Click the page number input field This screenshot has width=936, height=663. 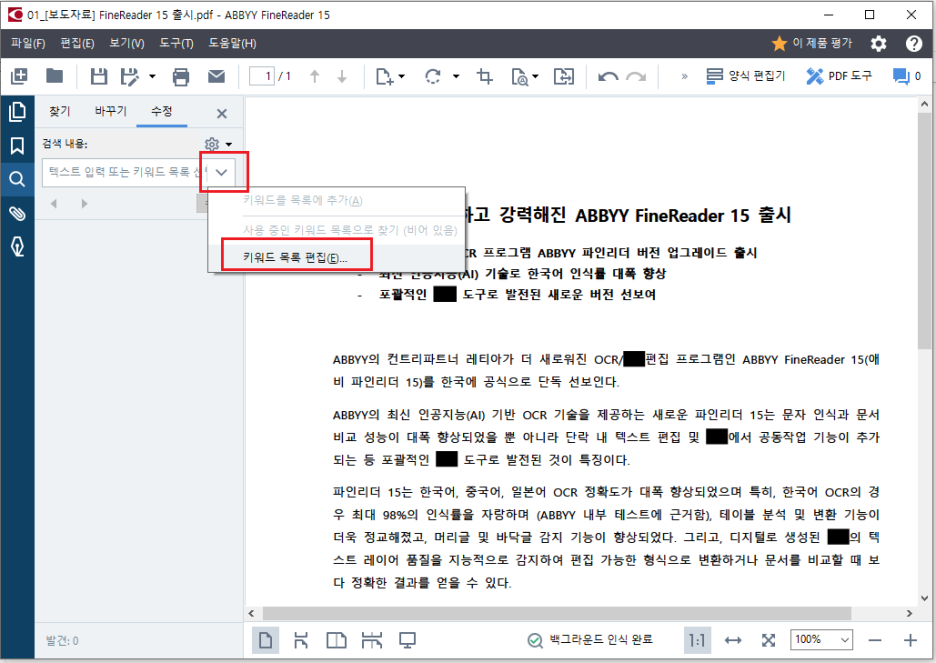pyautogui.click(x=261, y=76)
